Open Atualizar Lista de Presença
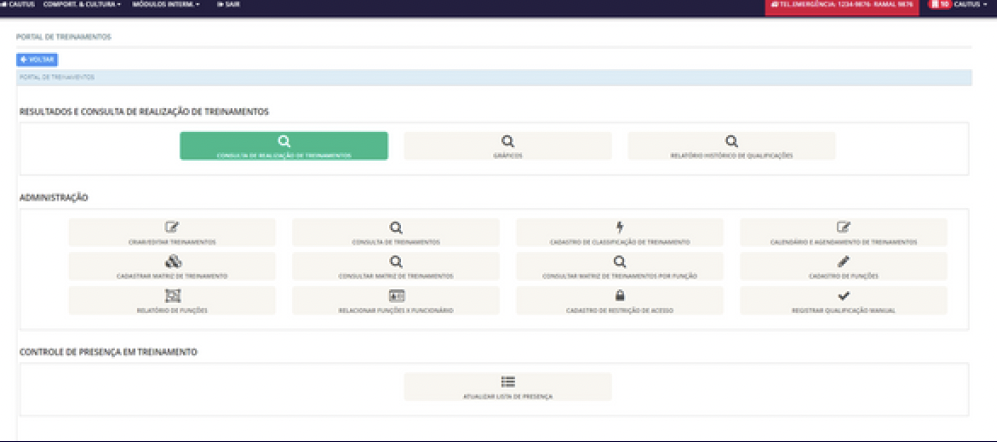The image size is (997, 442). 507,387
